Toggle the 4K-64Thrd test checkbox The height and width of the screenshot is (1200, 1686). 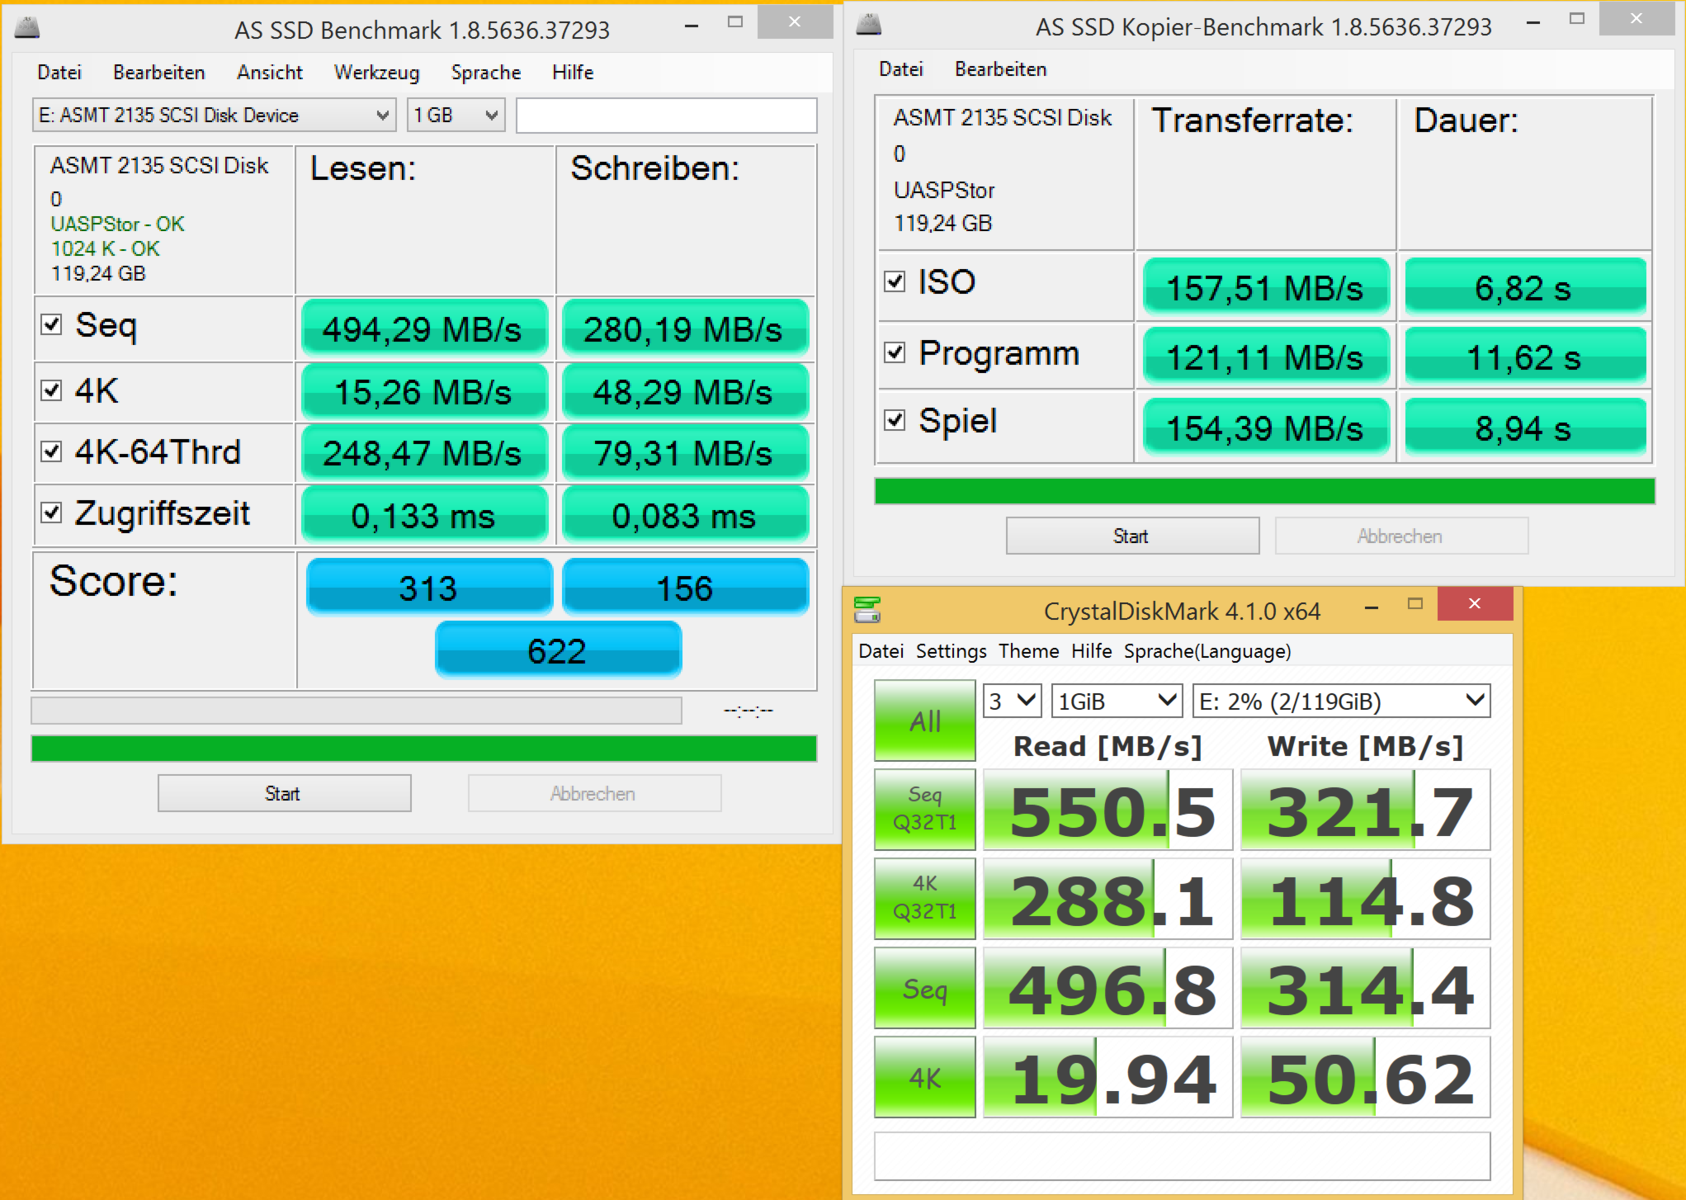[52, 452]
